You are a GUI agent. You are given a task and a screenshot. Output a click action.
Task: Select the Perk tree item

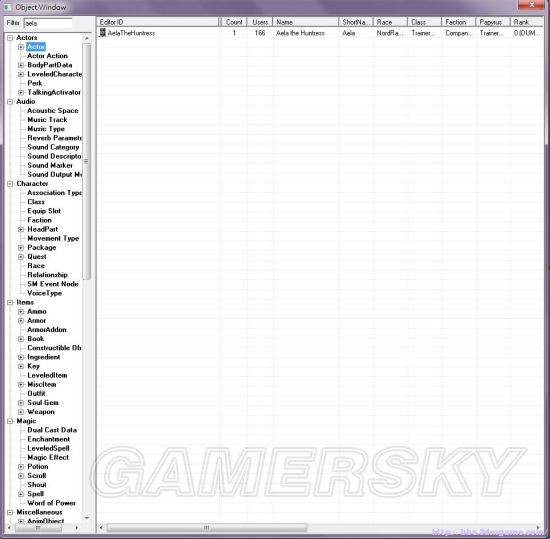(35, 83)
